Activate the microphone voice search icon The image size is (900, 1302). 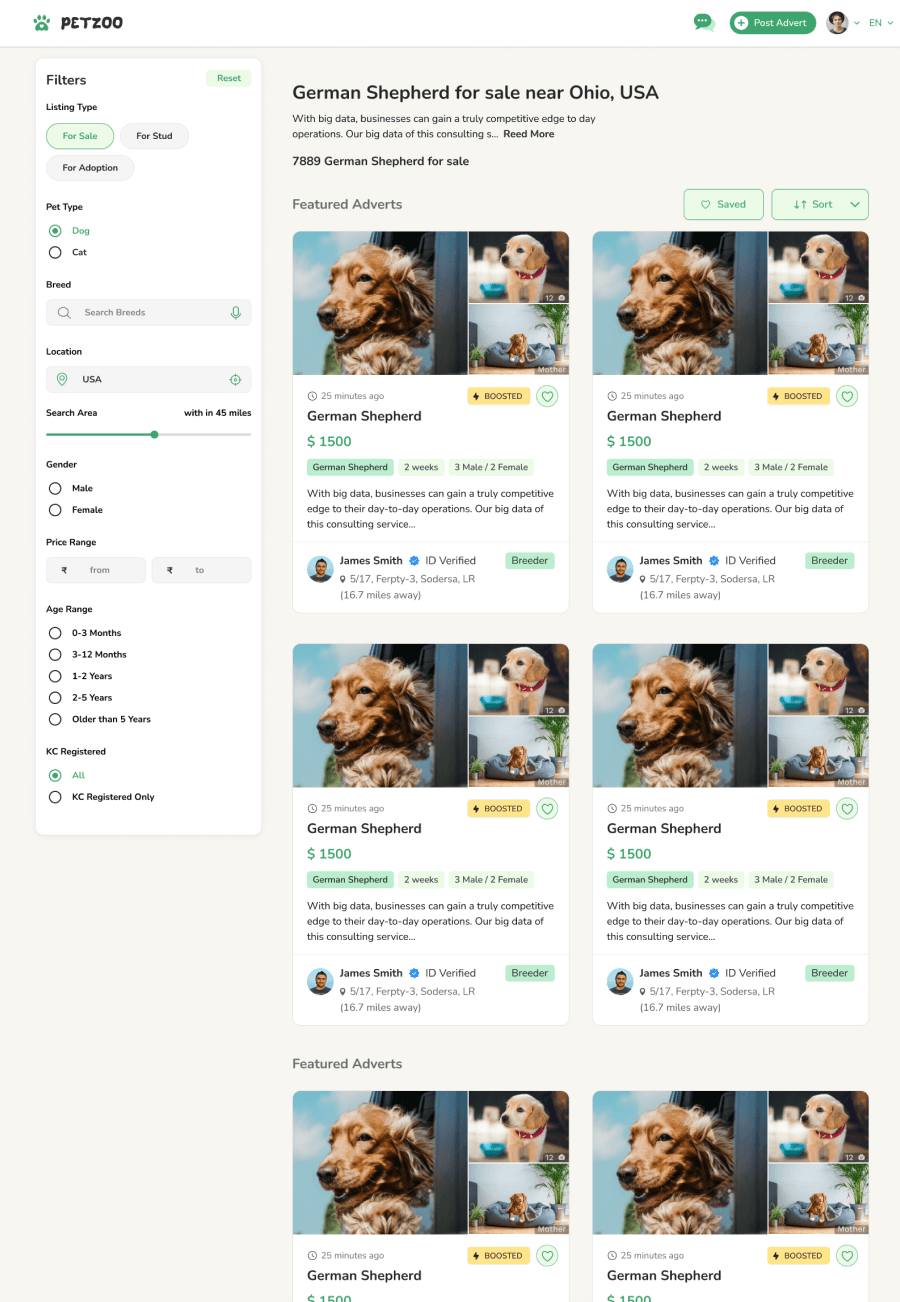pos(236,313)
